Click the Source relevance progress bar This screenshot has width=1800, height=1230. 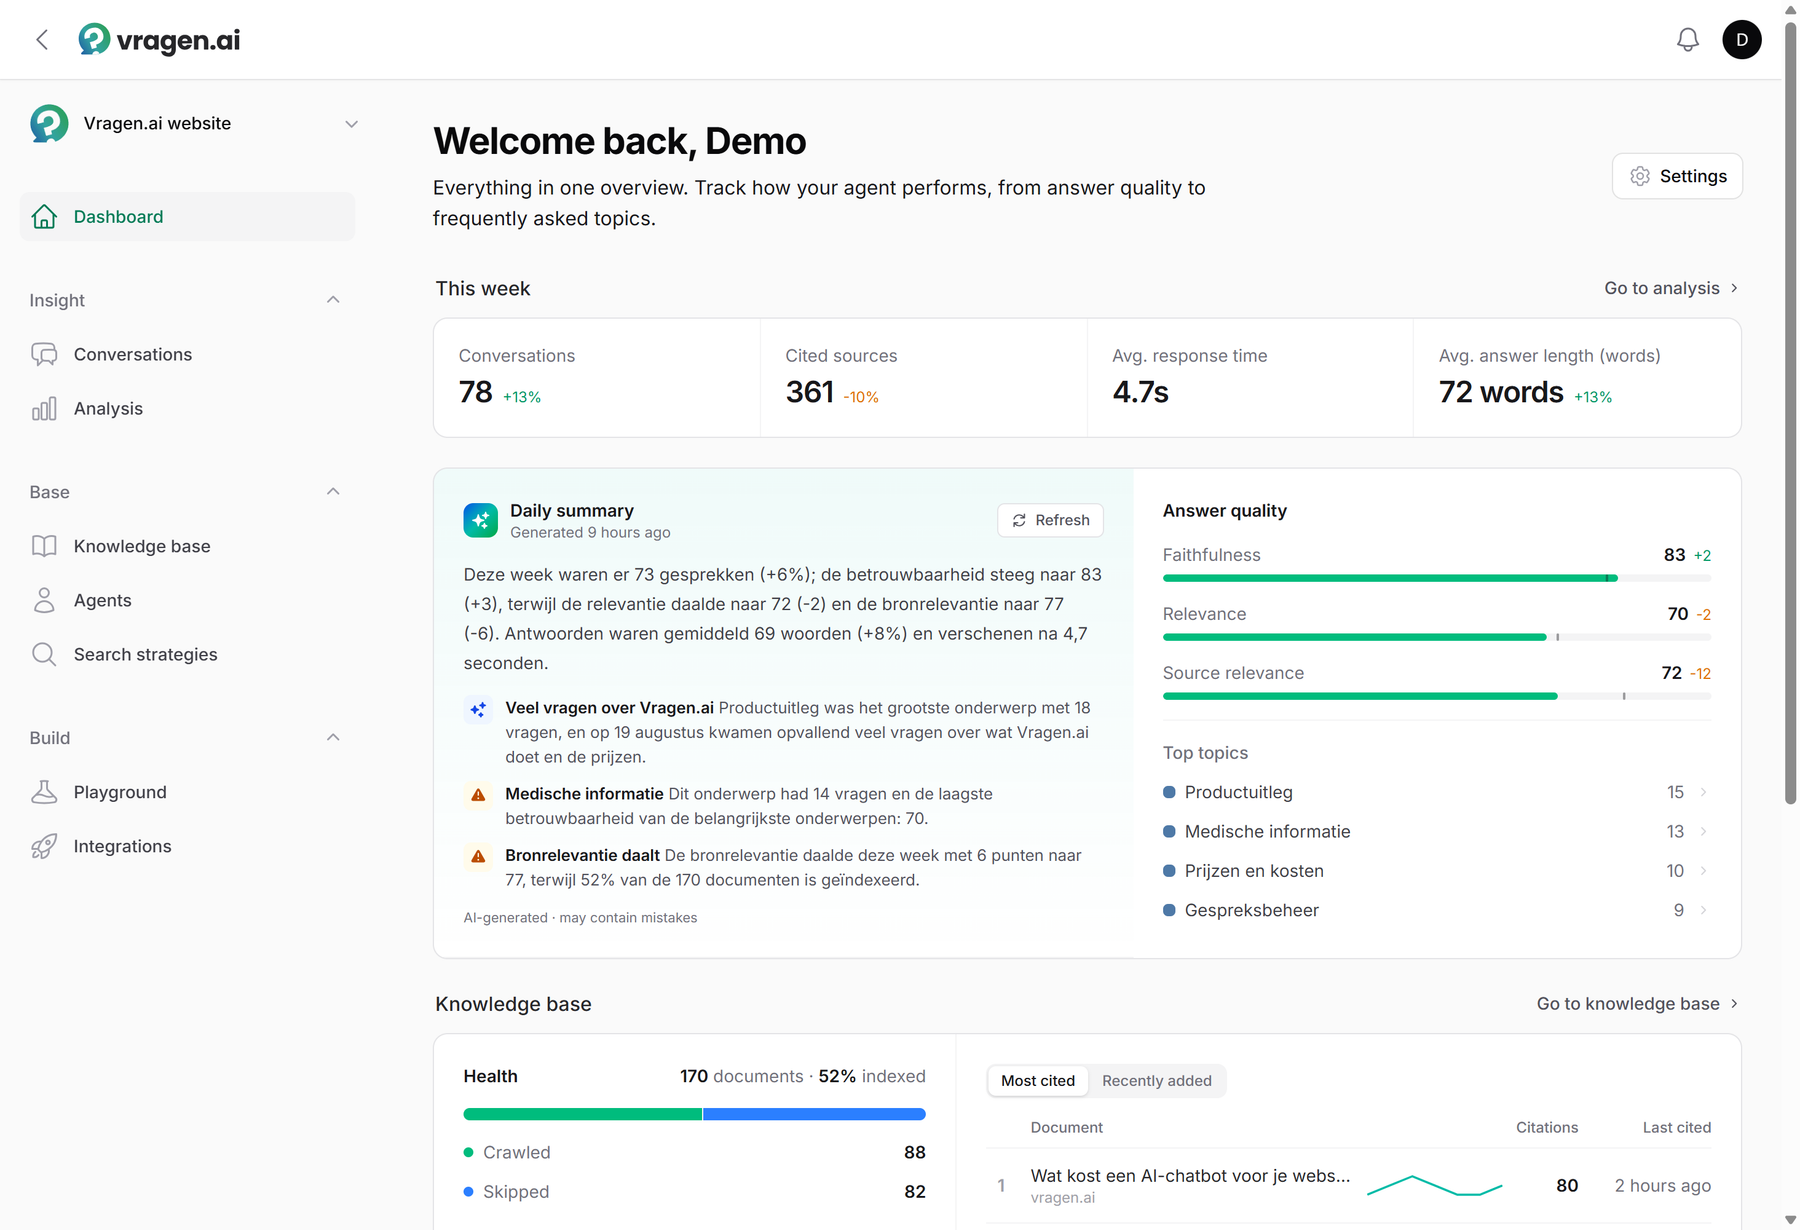pos(1437,696)
